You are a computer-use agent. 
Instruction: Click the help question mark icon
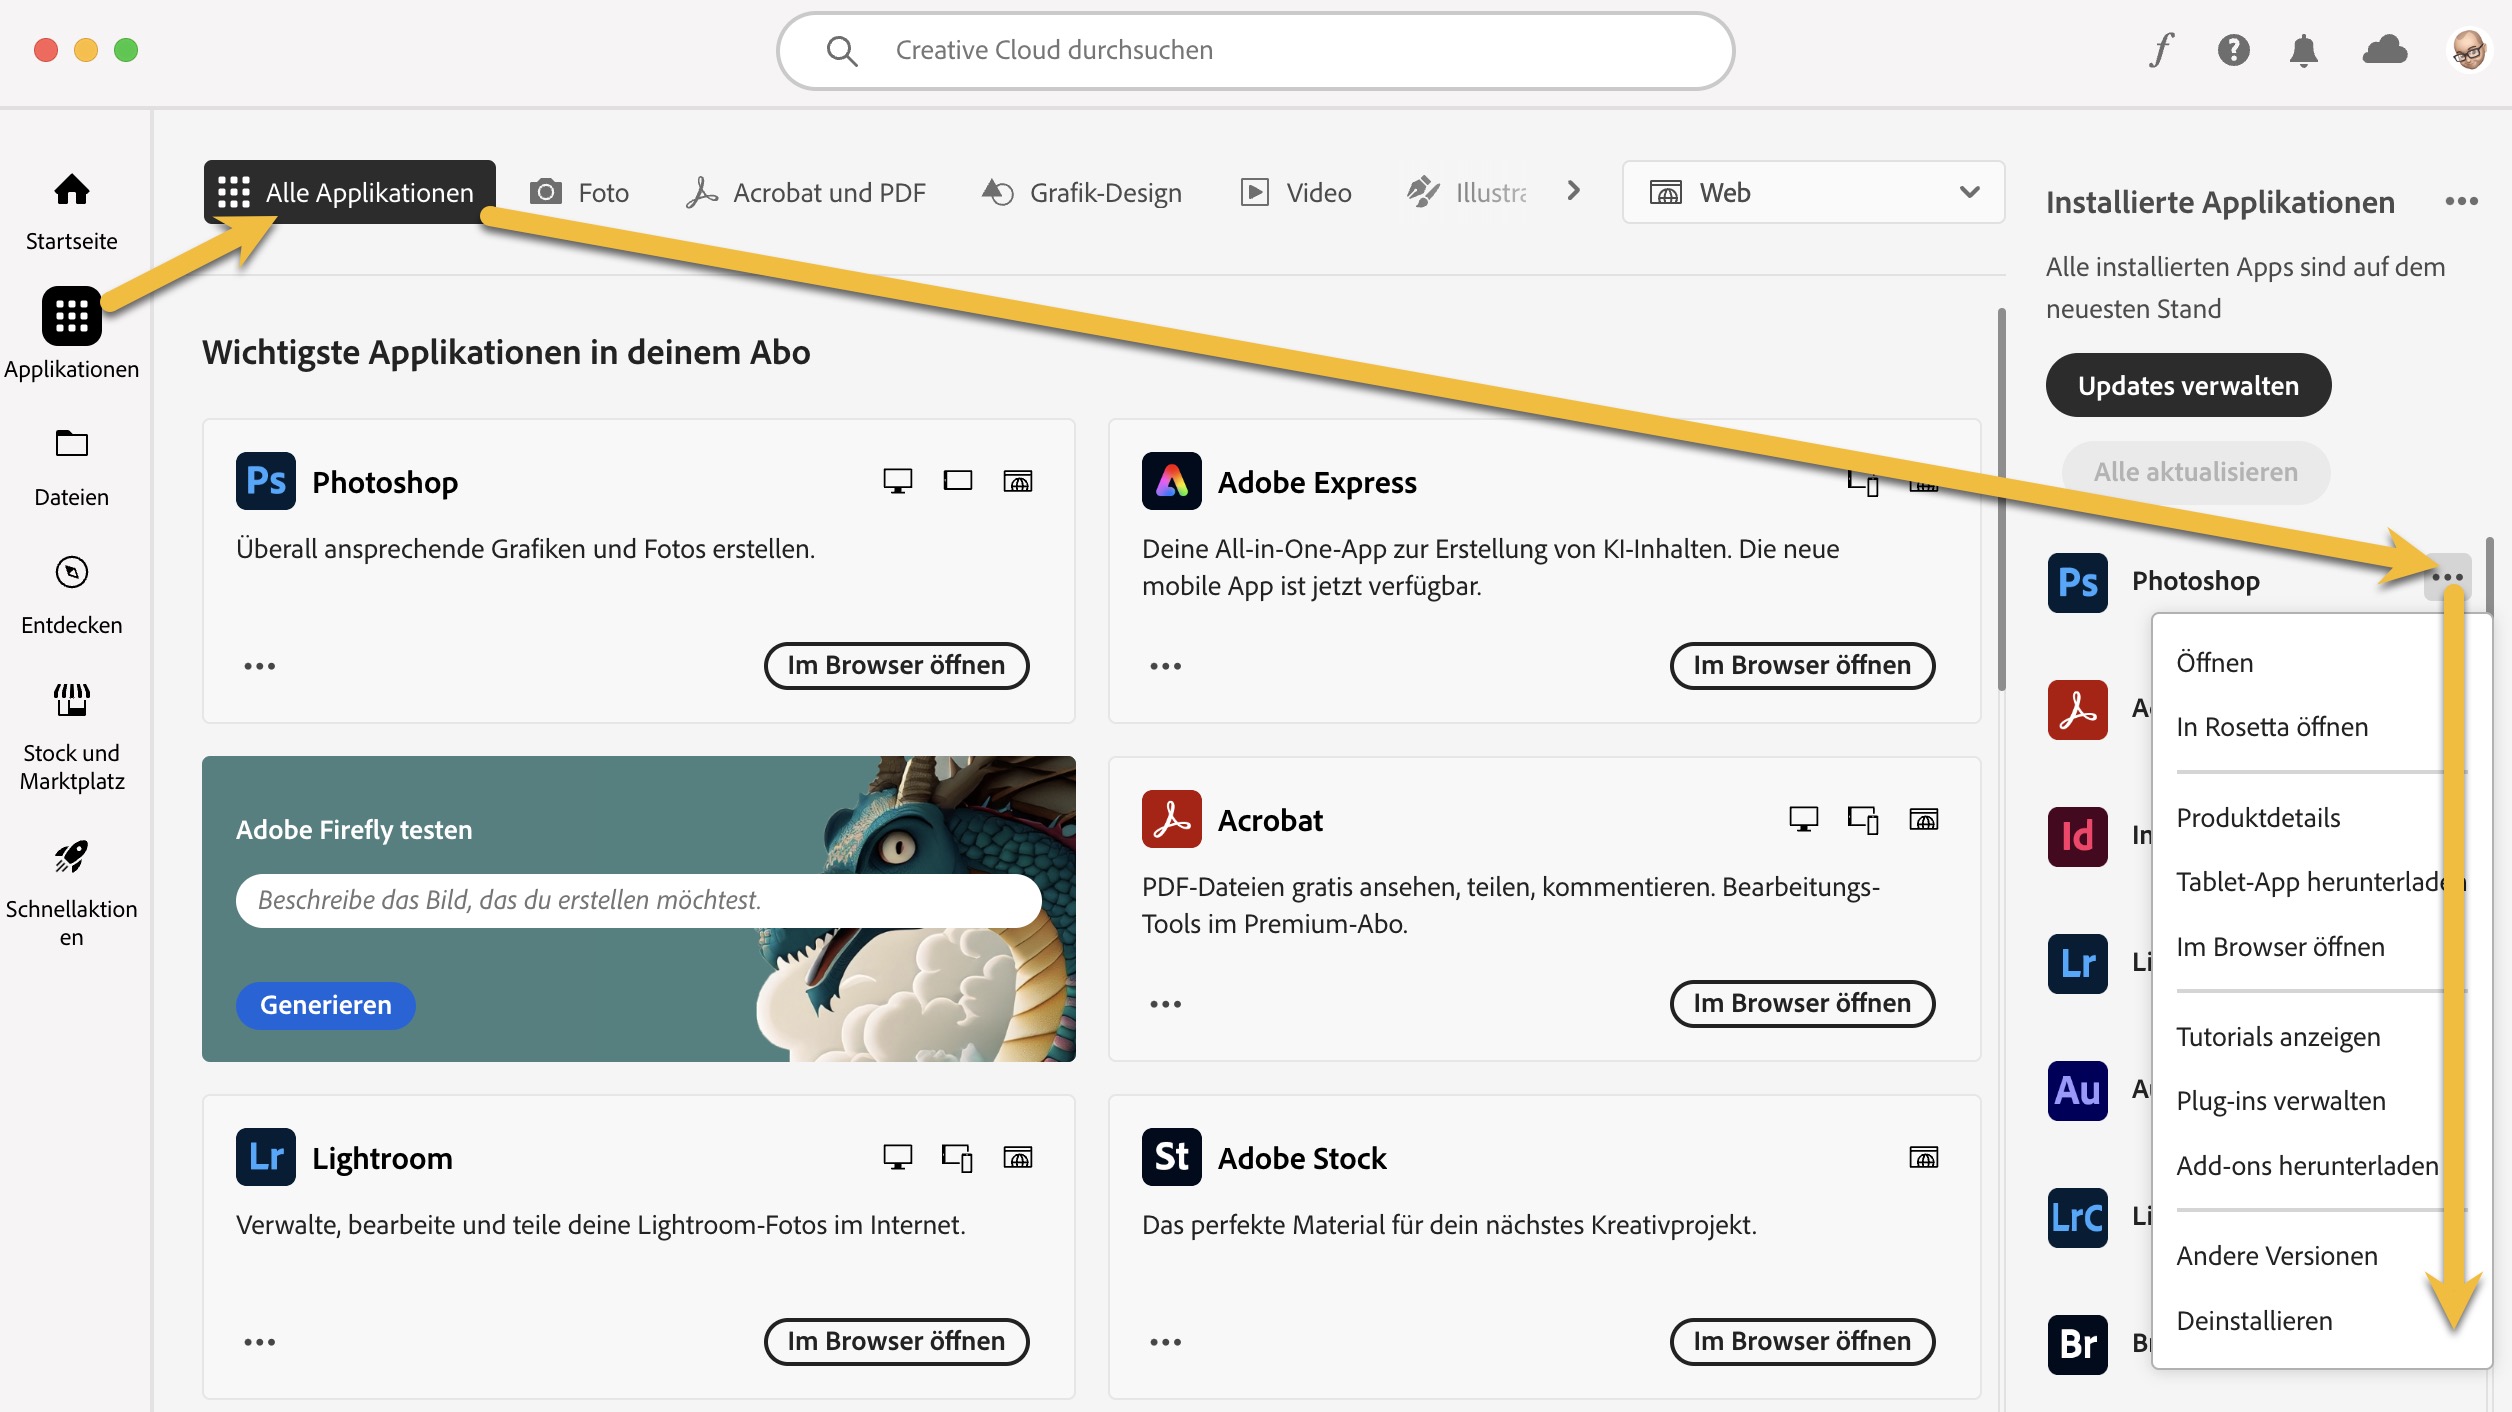point(2233,50)
